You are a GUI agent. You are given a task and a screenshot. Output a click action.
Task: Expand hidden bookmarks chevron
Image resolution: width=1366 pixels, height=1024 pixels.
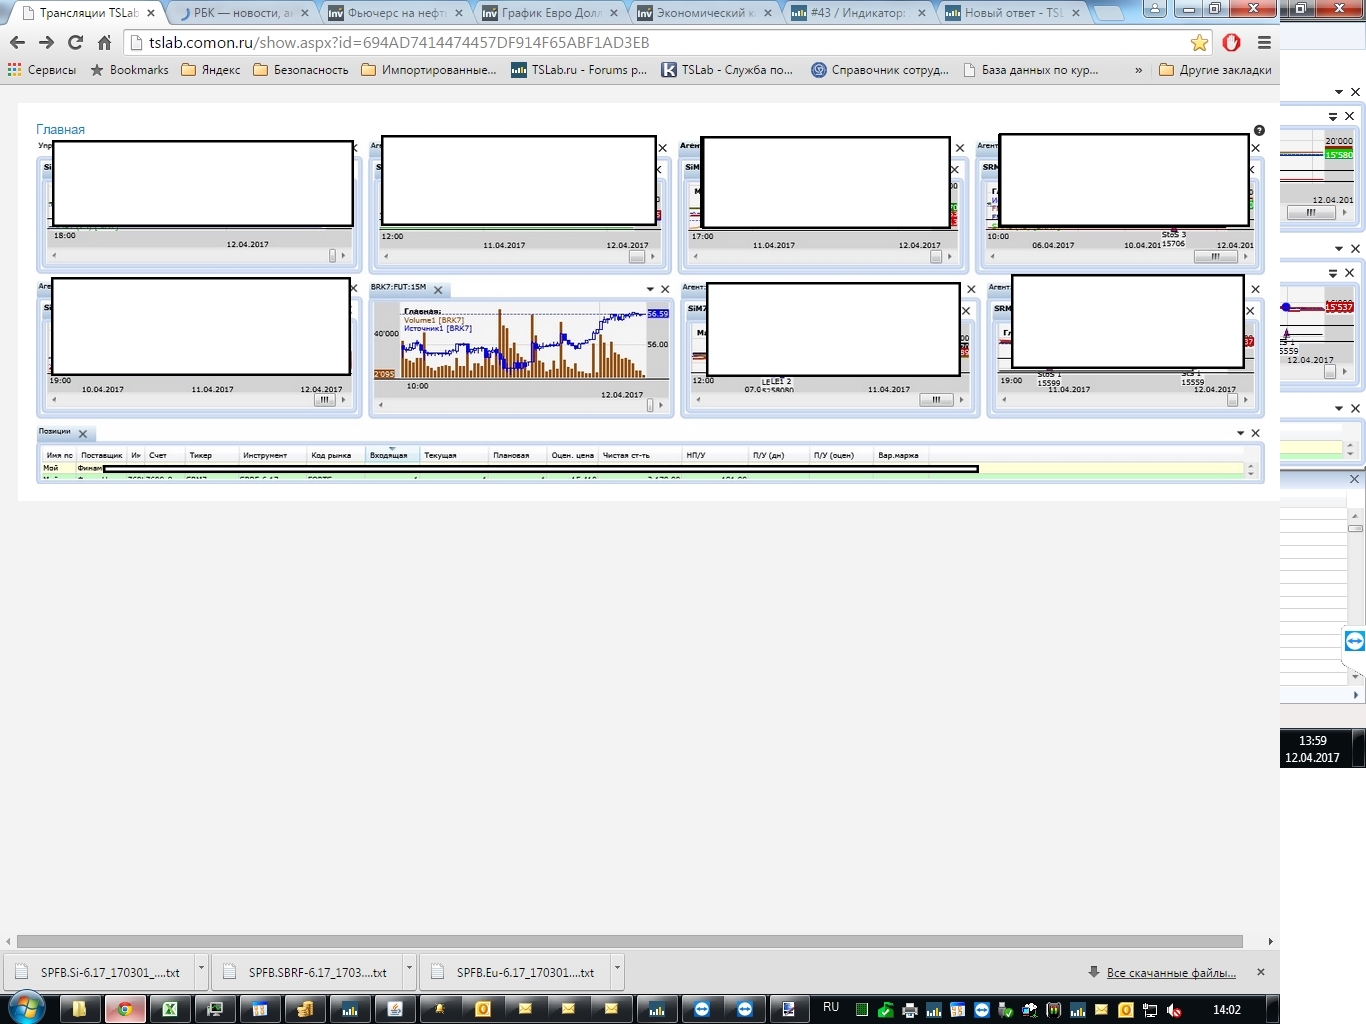[1138, 70]
